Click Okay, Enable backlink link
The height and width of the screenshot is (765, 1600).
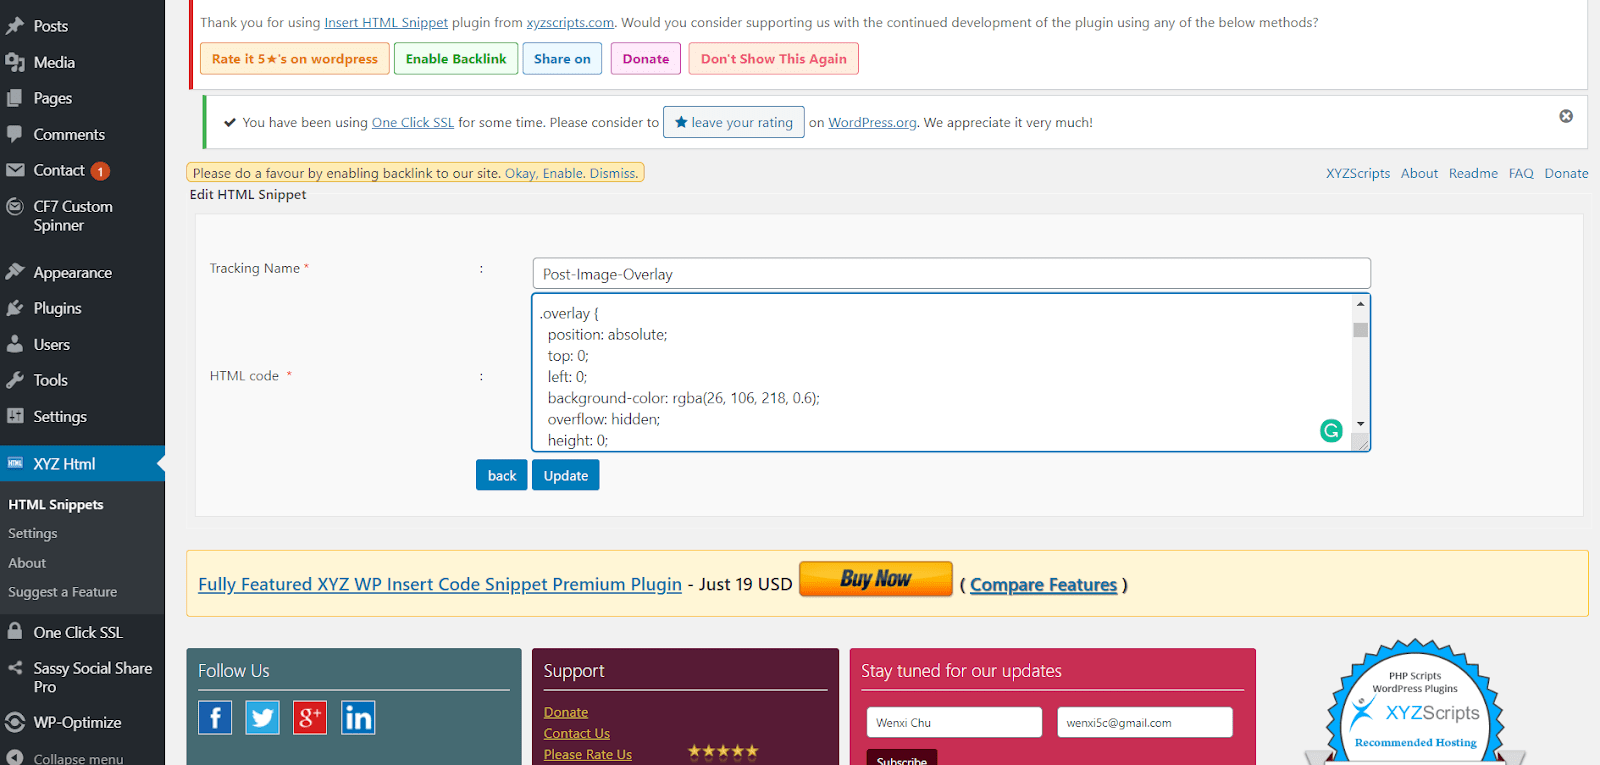[545, 173]
